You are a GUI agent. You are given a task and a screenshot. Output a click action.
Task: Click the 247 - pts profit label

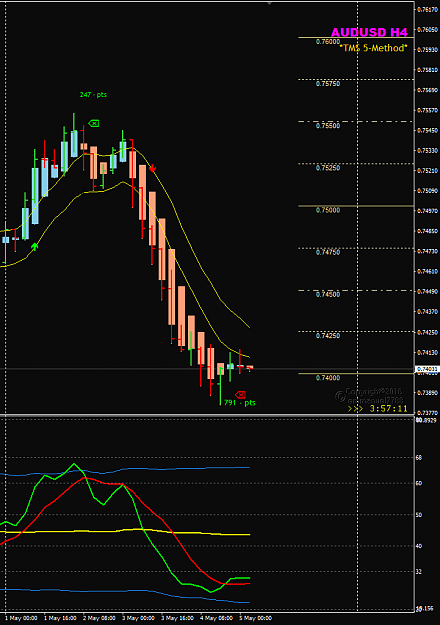[93, 94]
